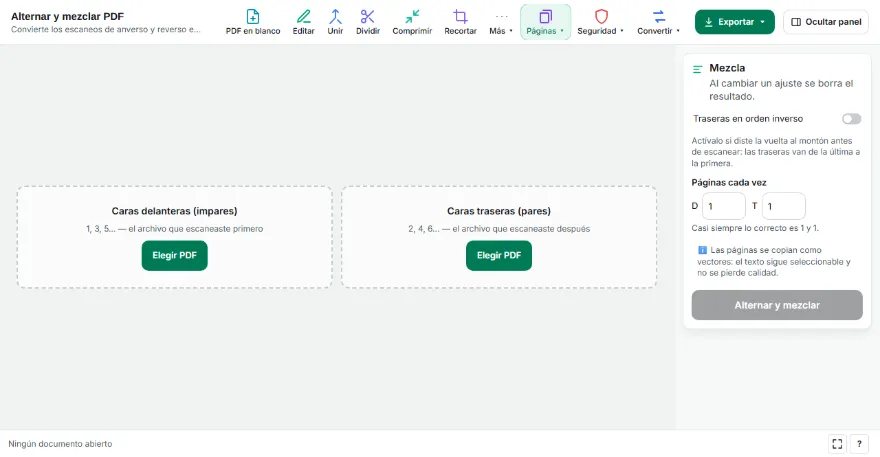Viewport: 880px width, 457px height.
Task: Click the 'Alternar y mezclar PDF' title
Action: pos(67,16)
